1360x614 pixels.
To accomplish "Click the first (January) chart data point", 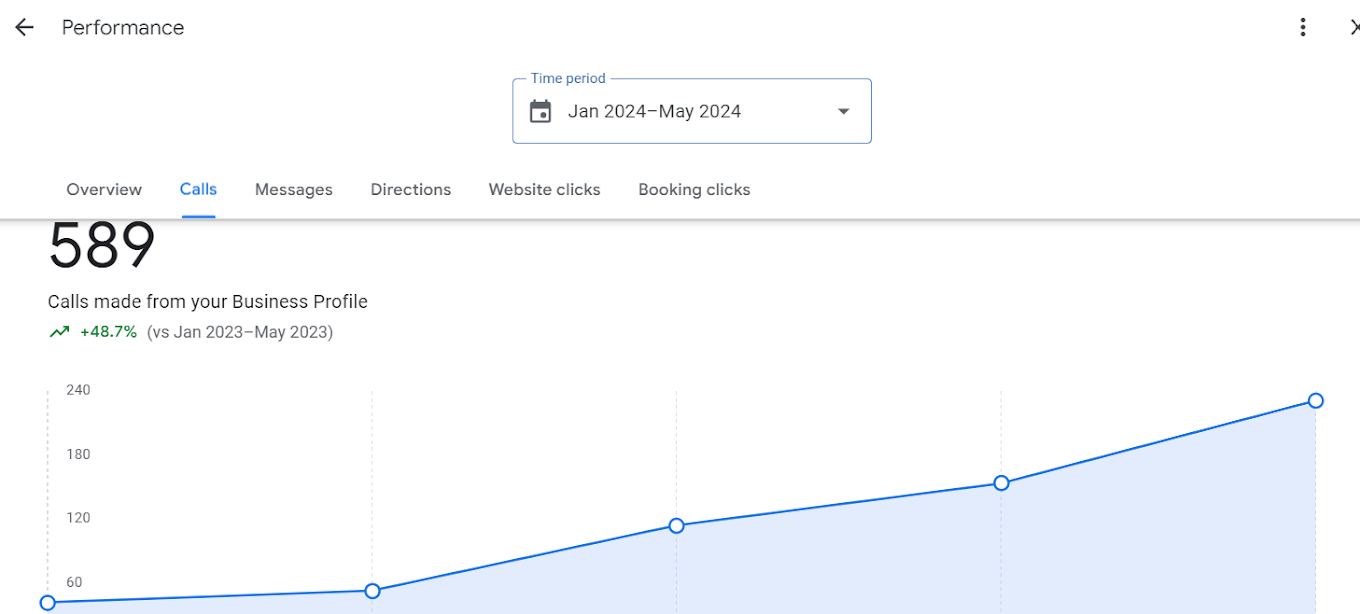I will click(x=48, y=602).
